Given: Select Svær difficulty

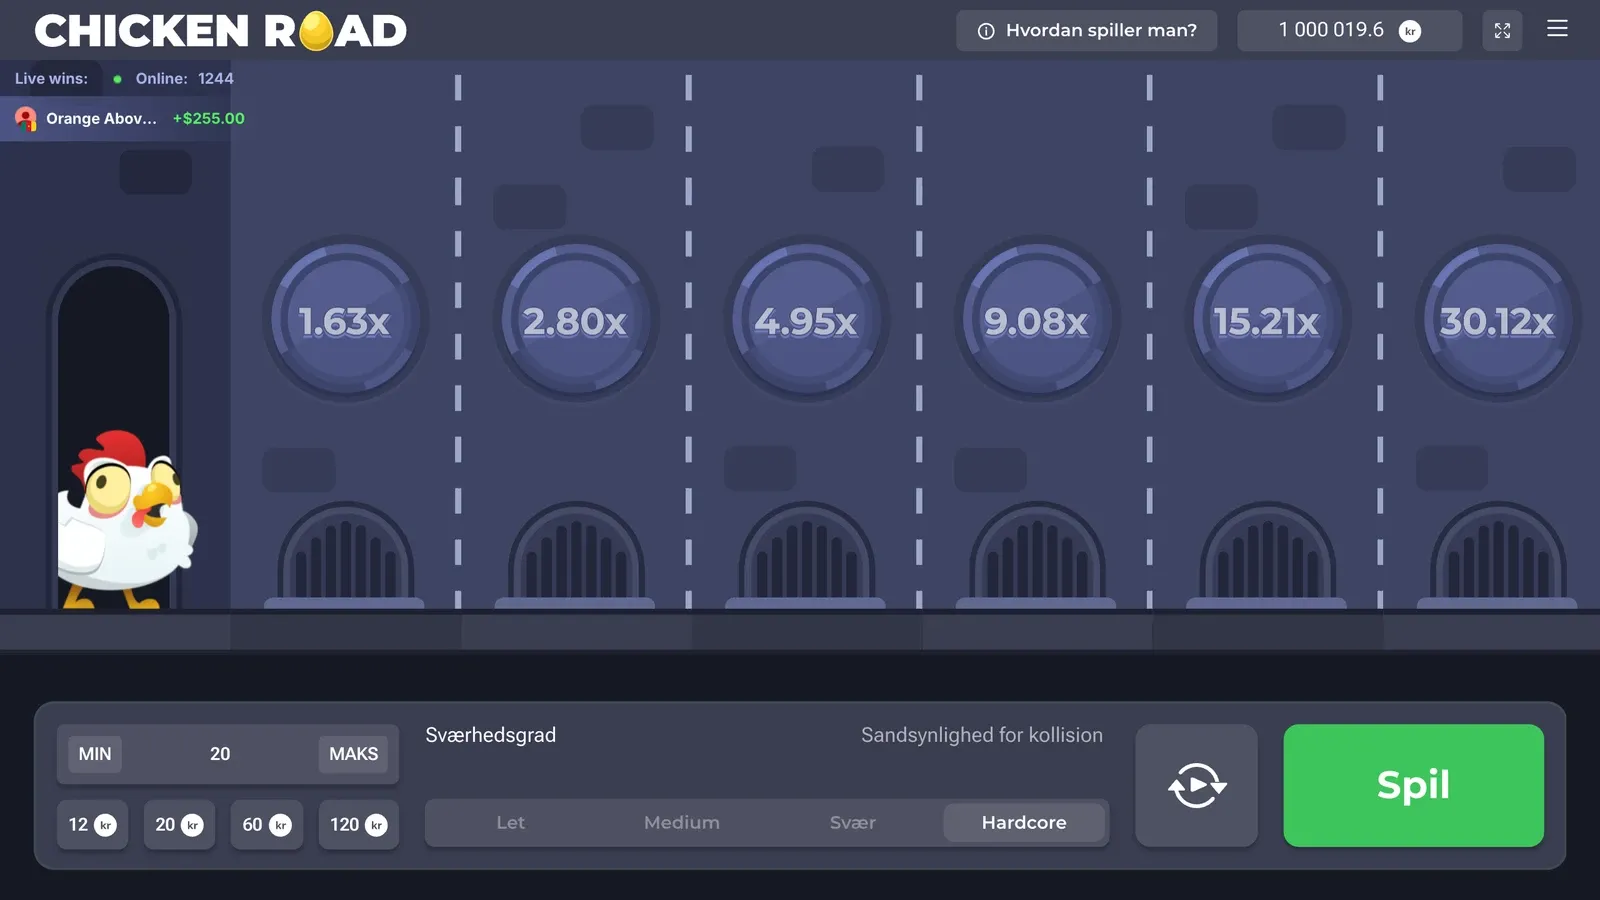Looking at the screenshot, I should pyautogui.click(x=853, y=823).
